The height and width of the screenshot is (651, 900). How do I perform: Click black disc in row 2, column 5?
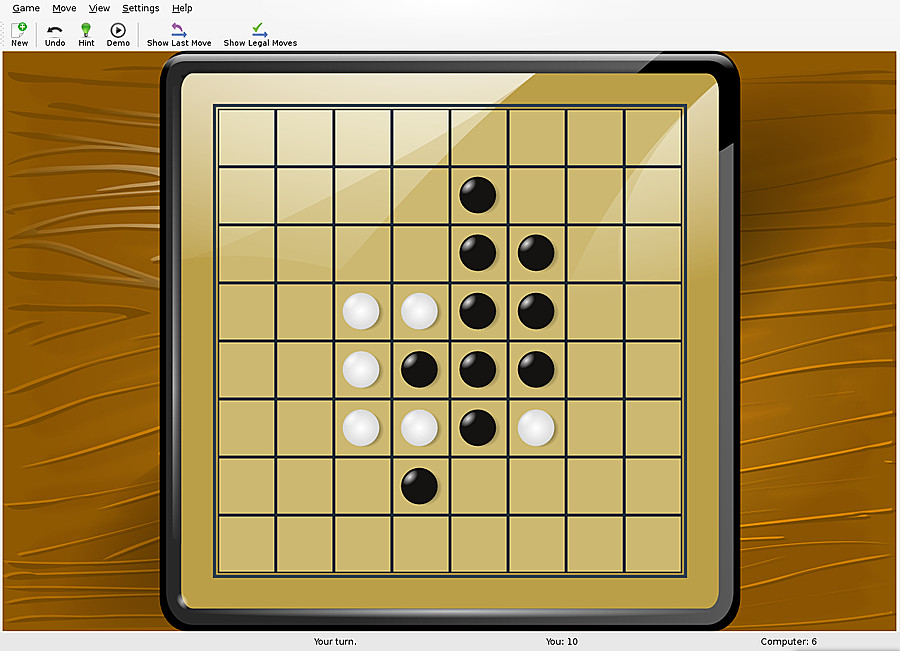[x=478, y=195]
